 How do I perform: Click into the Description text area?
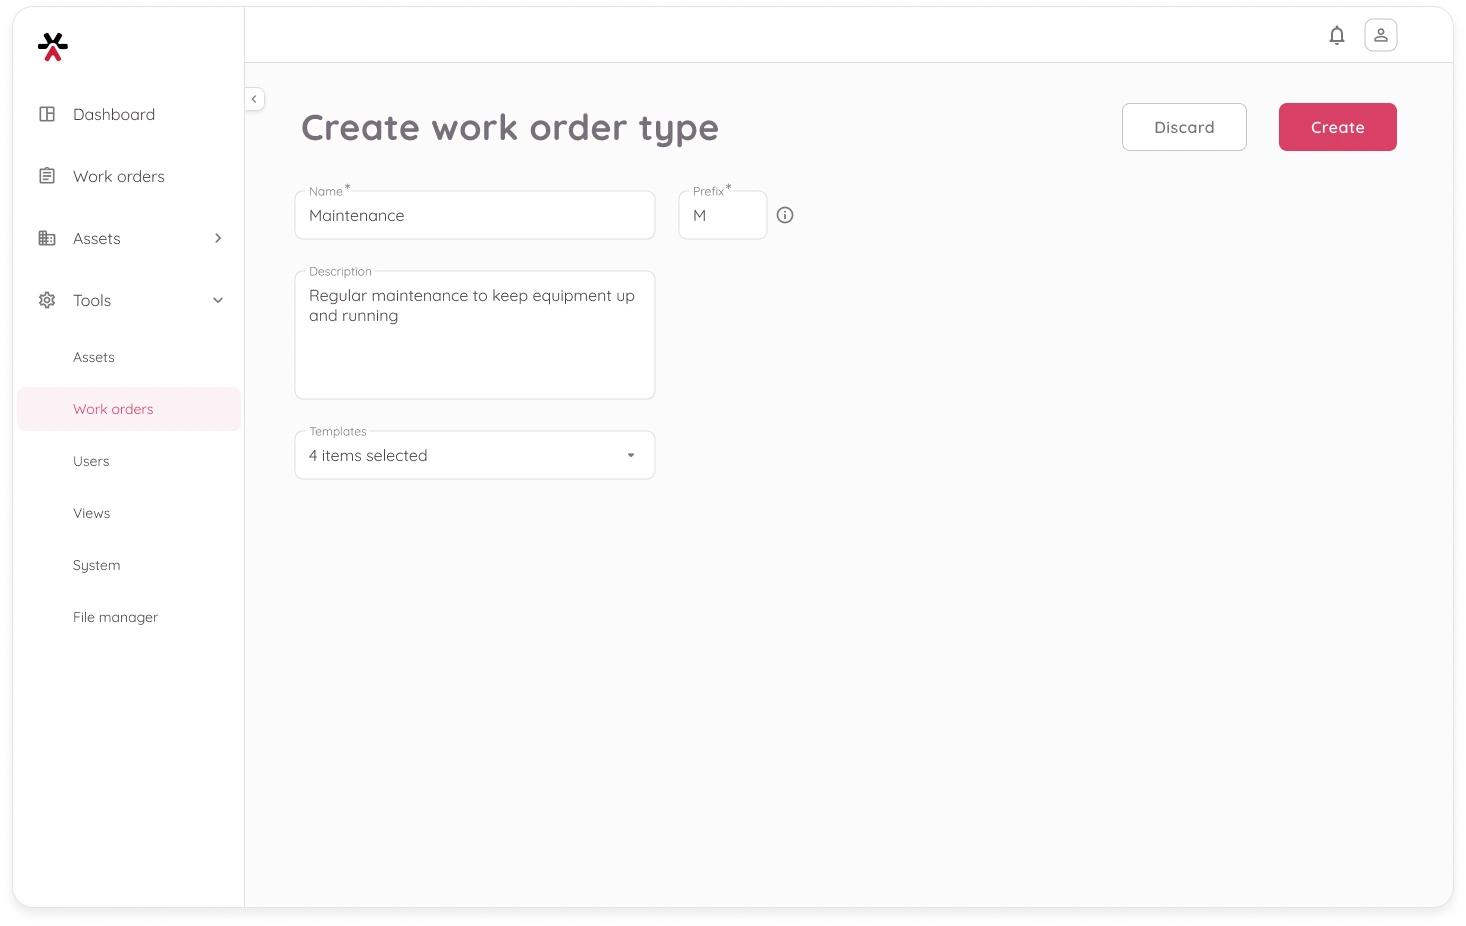point(474,345)
